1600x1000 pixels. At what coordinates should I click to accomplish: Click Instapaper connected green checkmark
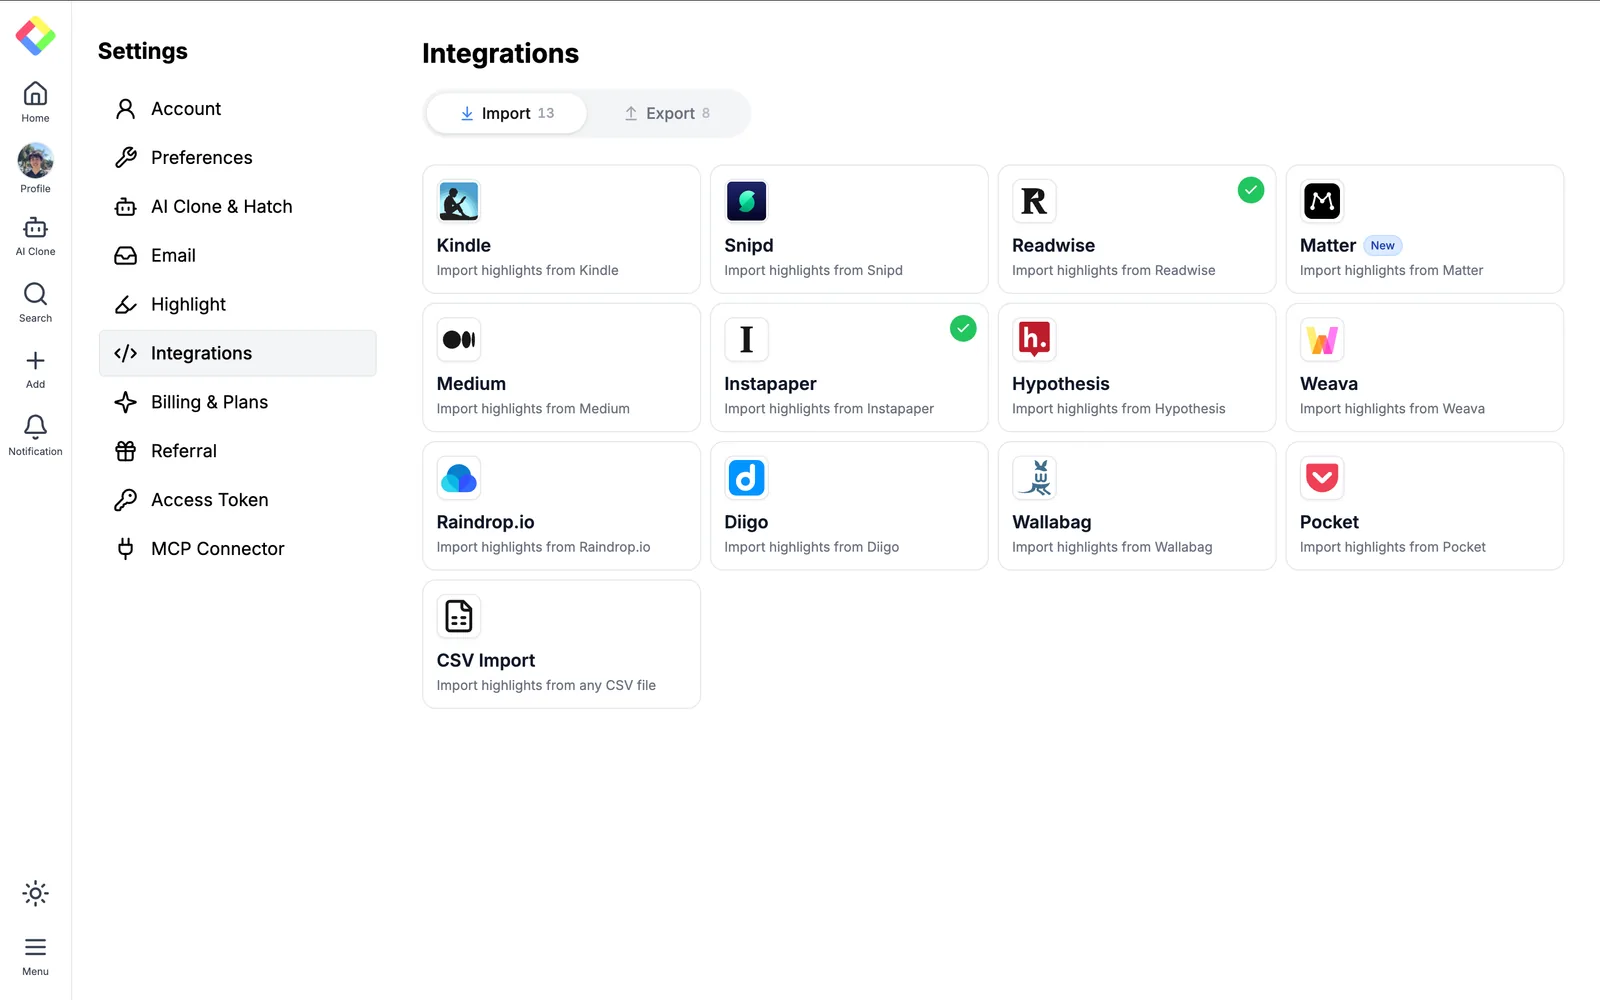(963, 328)
